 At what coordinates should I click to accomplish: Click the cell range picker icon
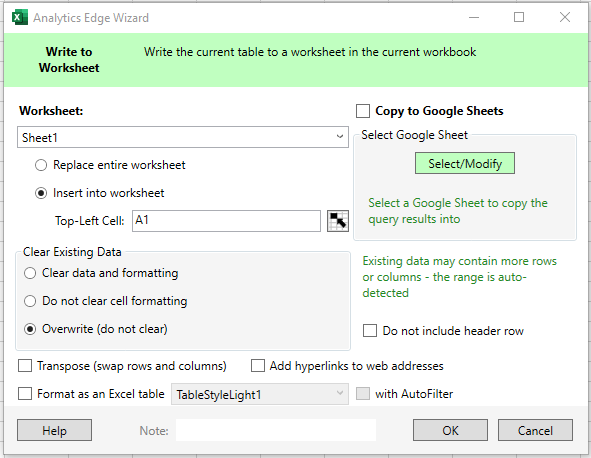338,221
